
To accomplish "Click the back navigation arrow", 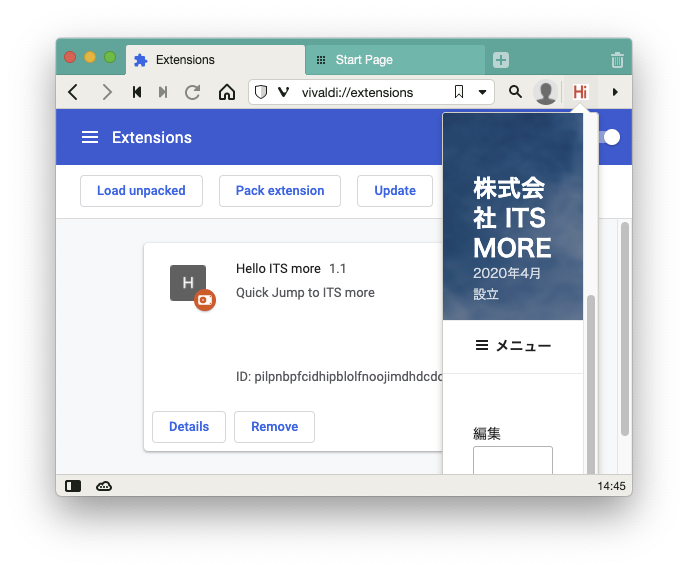I will (73, 92).
